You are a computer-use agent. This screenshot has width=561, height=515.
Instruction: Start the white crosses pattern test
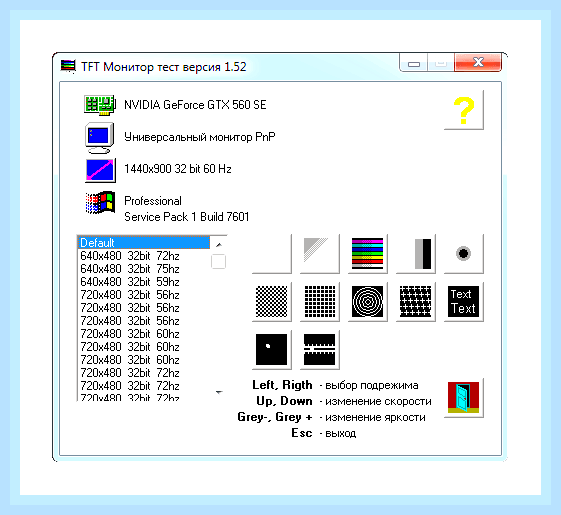[416, 302]
